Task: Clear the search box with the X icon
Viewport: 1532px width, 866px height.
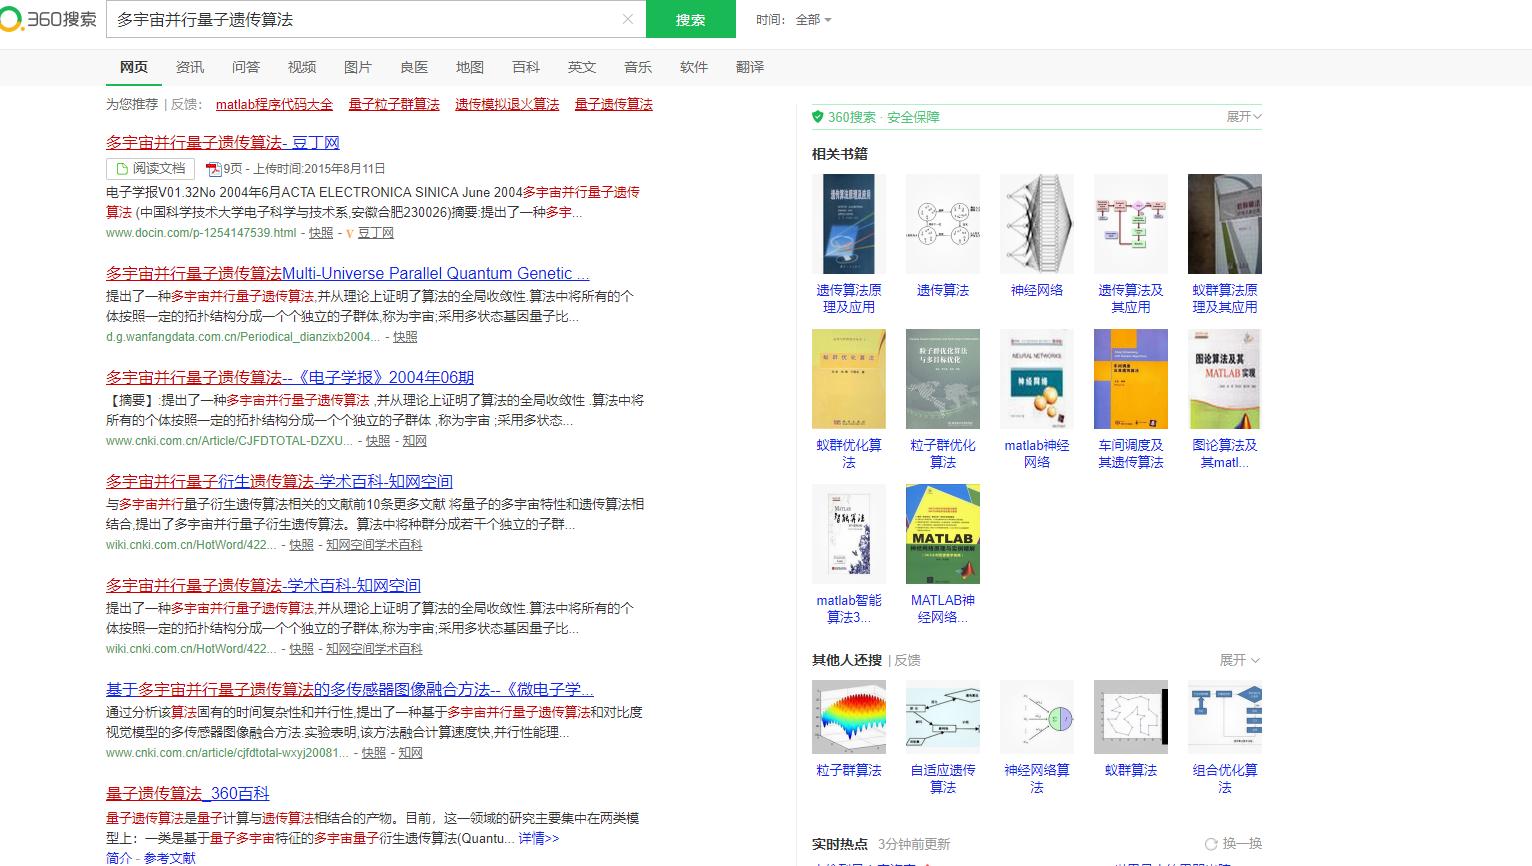Action: pyautogui.click(x=628, y=19)
